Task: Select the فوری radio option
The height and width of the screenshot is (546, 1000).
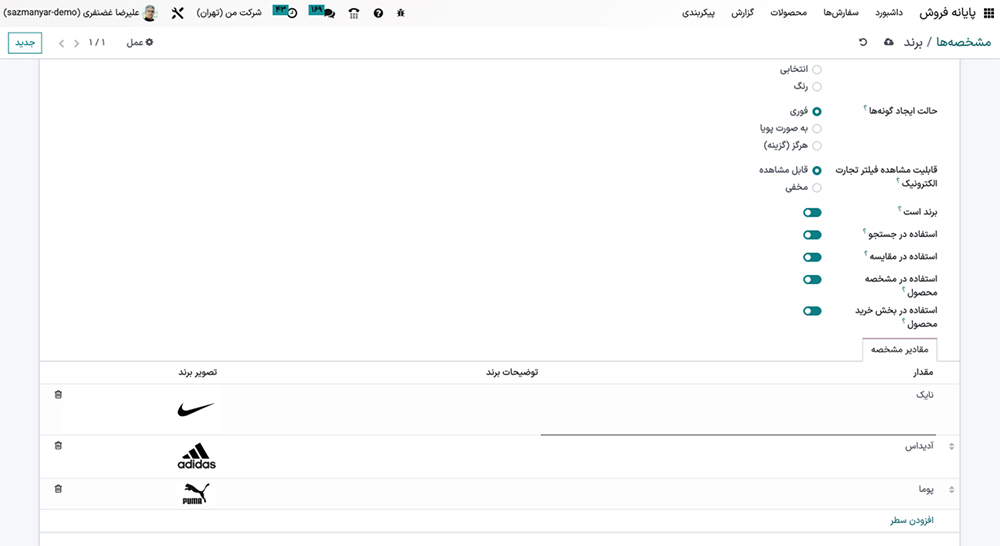Action: 817,112
